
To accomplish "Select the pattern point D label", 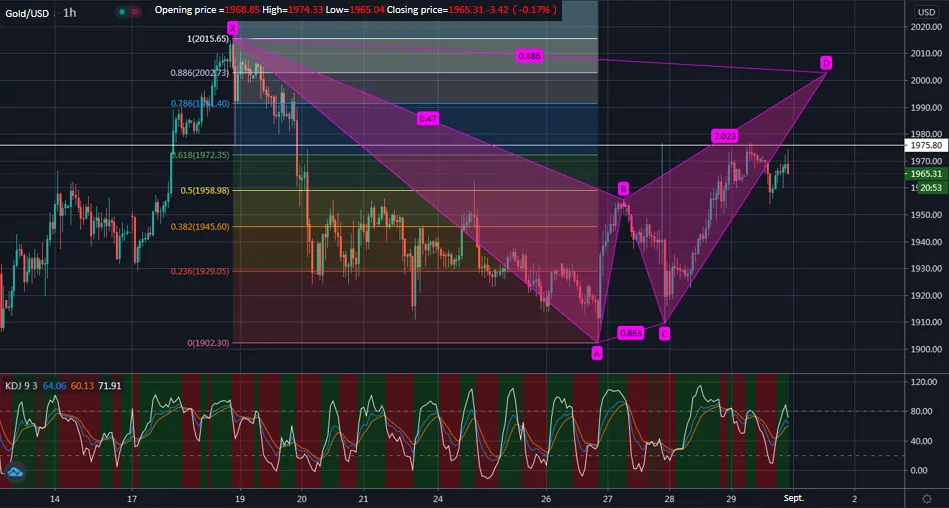I will (826, 62).
